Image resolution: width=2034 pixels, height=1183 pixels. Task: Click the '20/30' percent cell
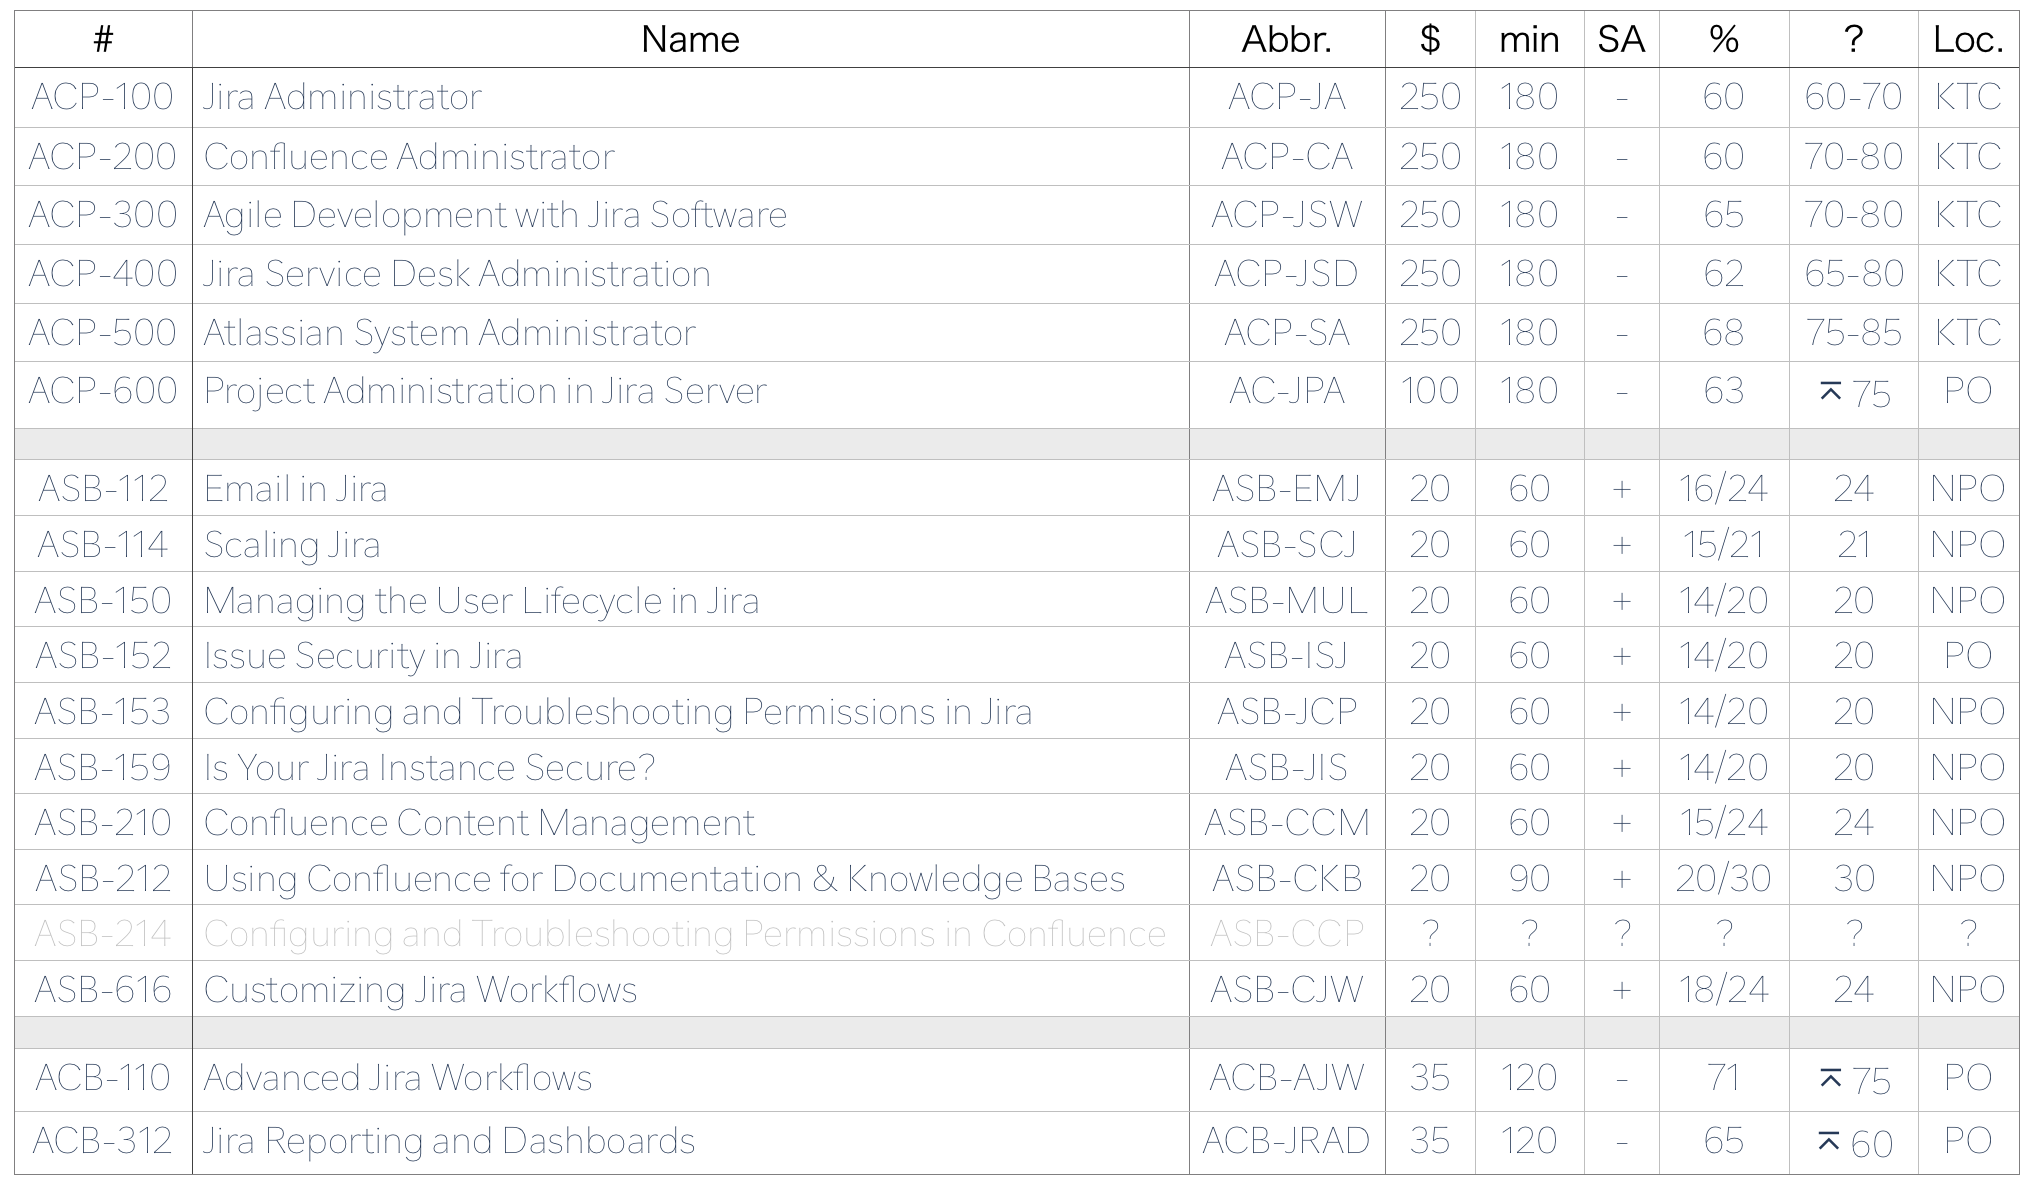click(1724, 878)
